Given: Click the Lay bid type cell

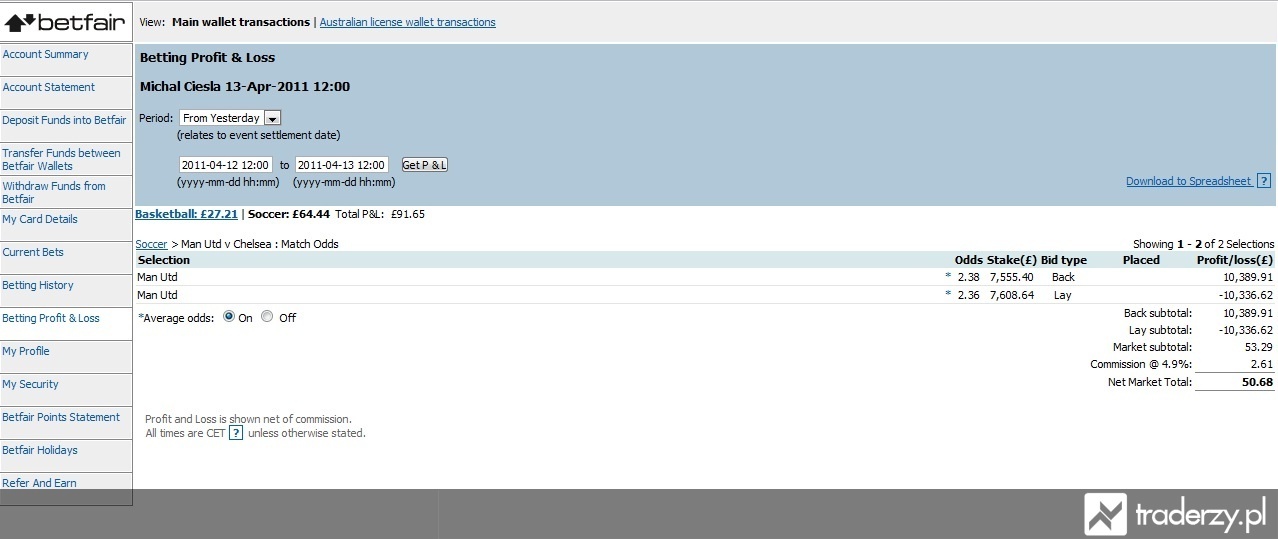Looking at the screenshot, I should point(1062,295).
